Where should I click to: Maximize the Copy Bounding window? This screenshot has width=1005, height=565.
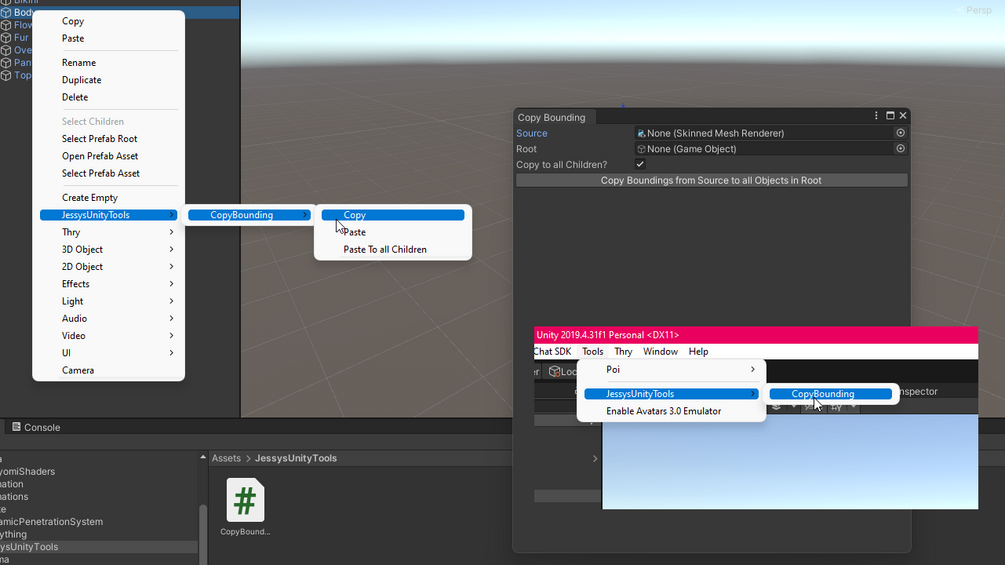890,116
